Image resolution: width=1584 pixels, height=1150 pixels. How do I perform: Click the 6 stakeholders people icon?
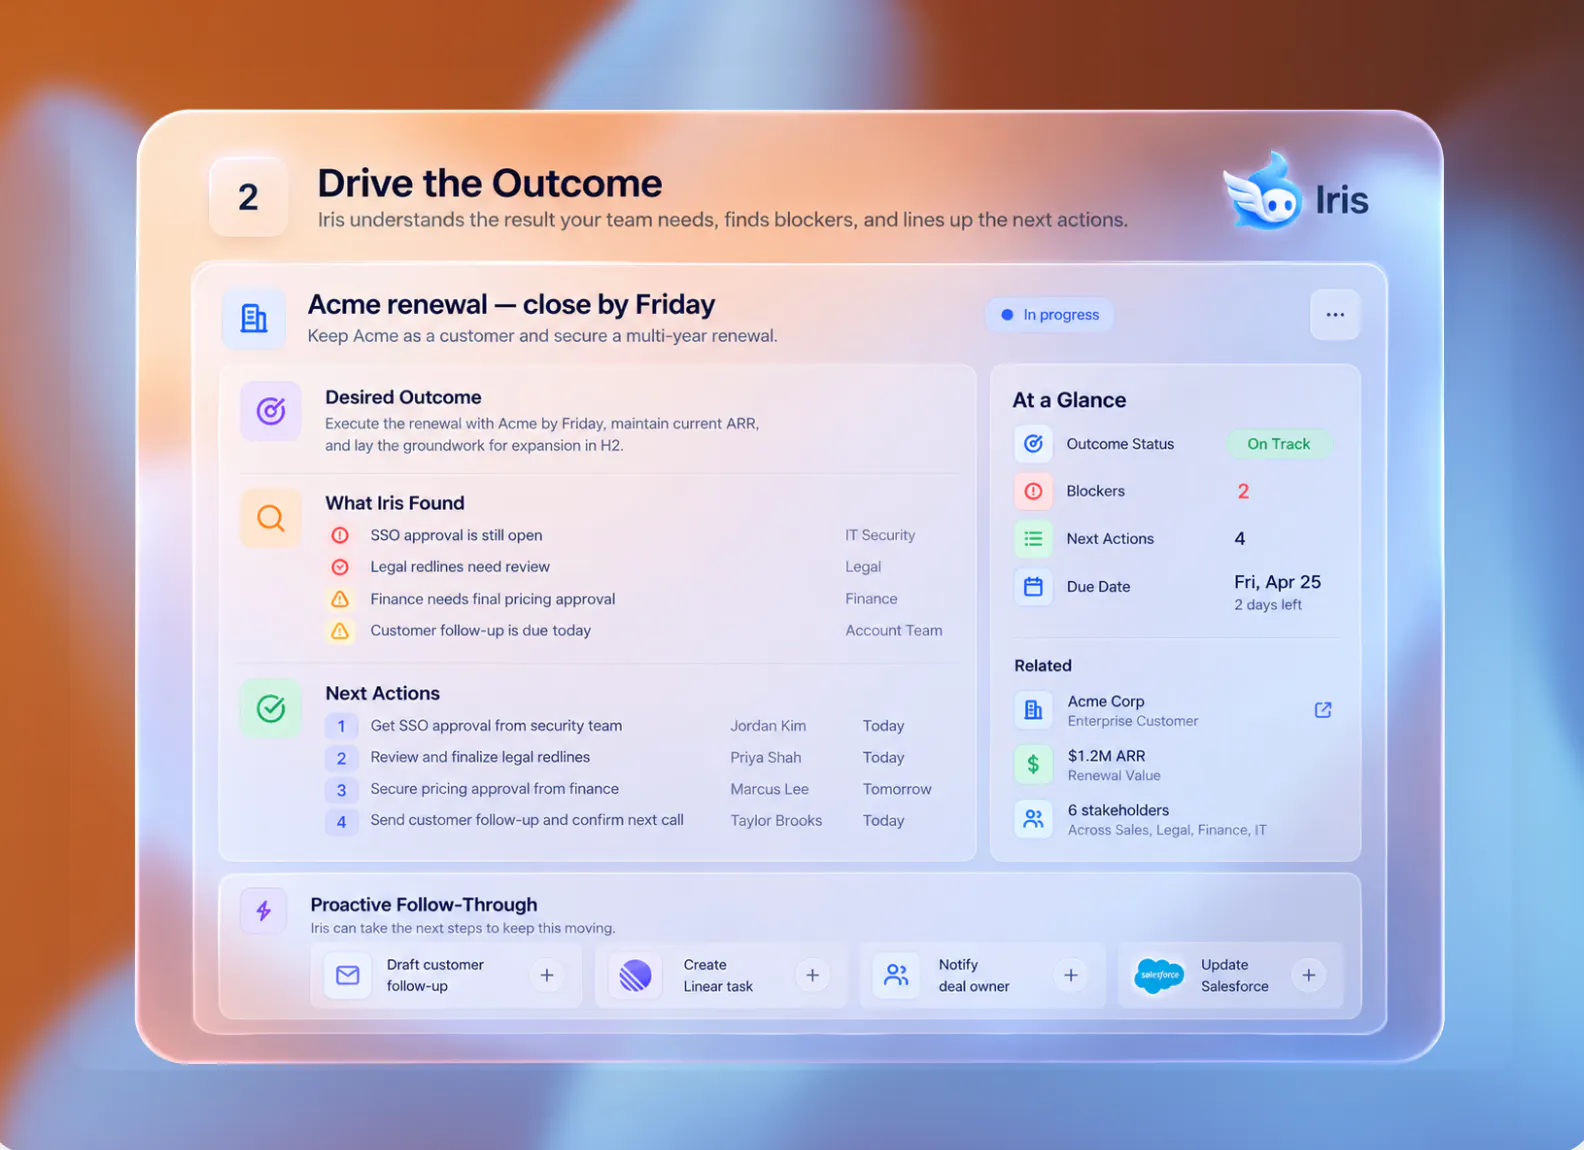1033,819
